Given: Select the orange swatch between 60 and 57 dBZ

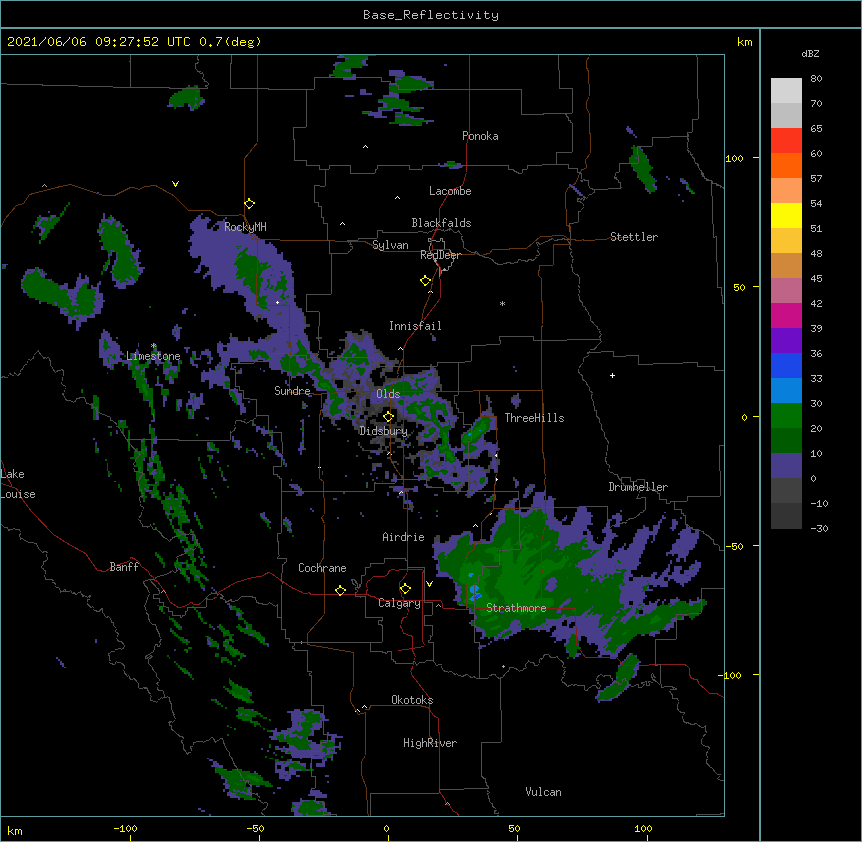Looking at the screenshot, I should click(786, 165).
